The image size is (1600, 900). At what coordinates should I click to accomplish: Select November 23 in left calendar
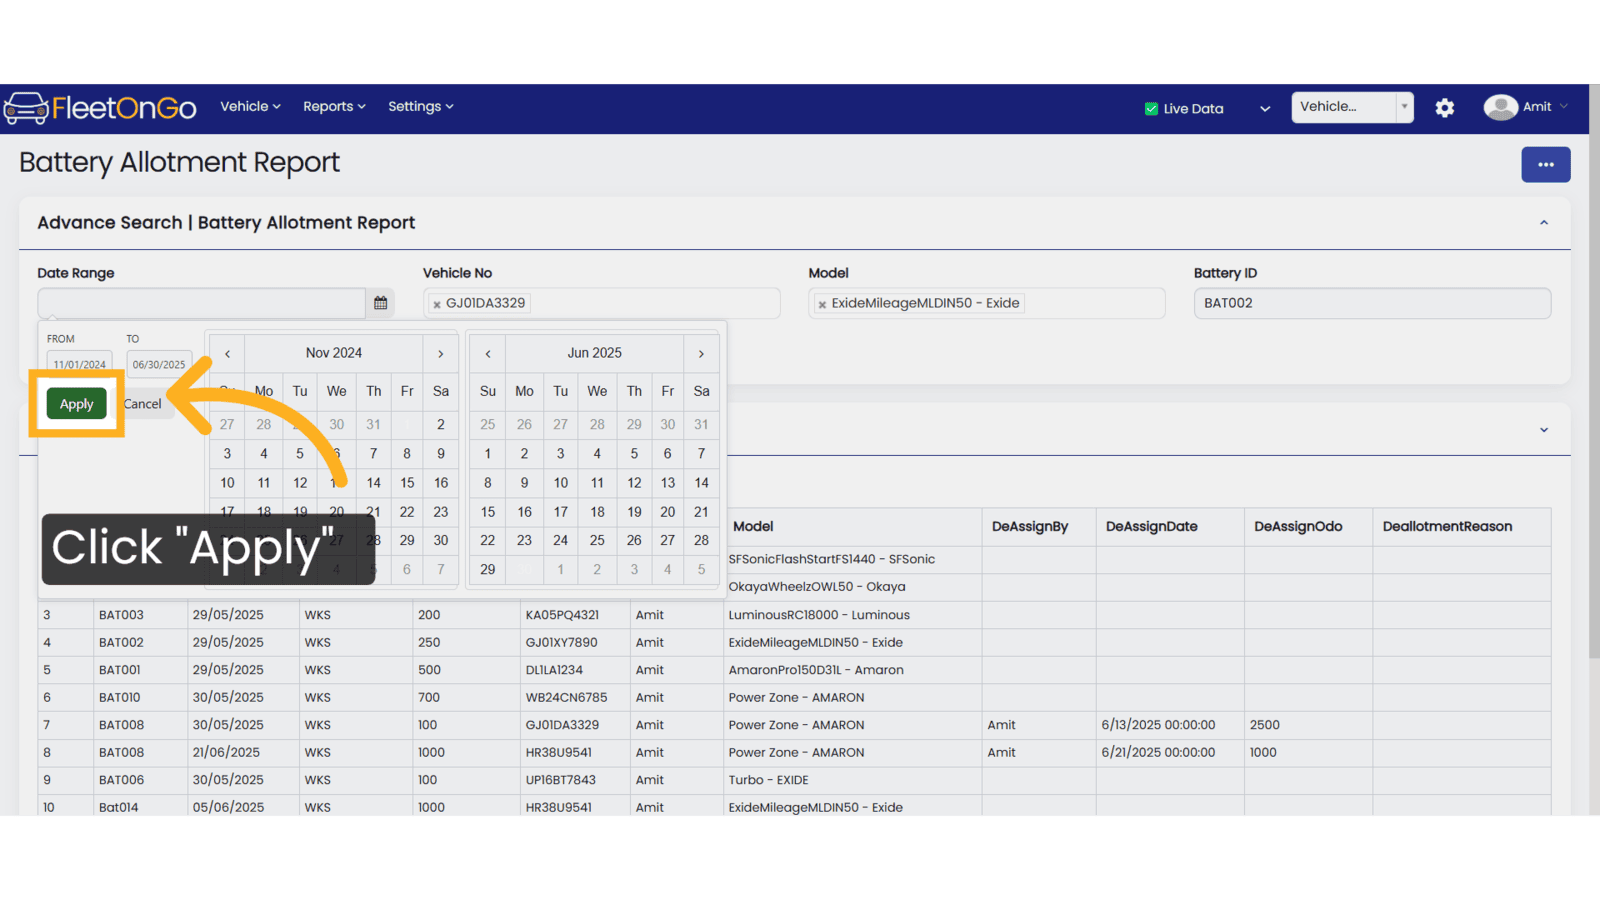click(440, 512)
